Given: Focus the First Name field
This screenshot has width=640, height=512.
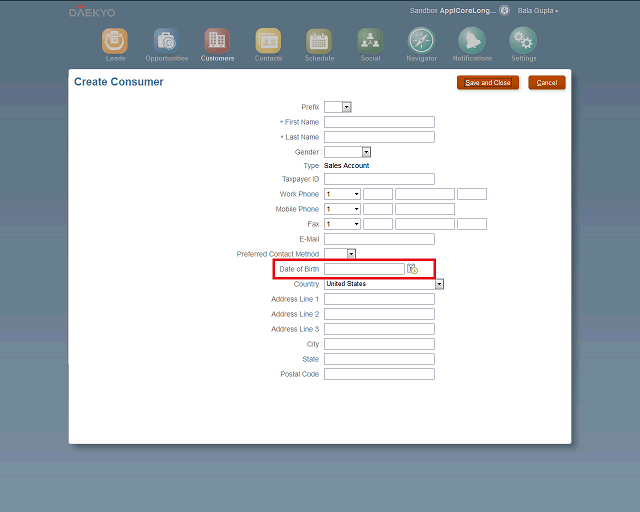Looking at the screenshot, I should [x=379, y=122].
